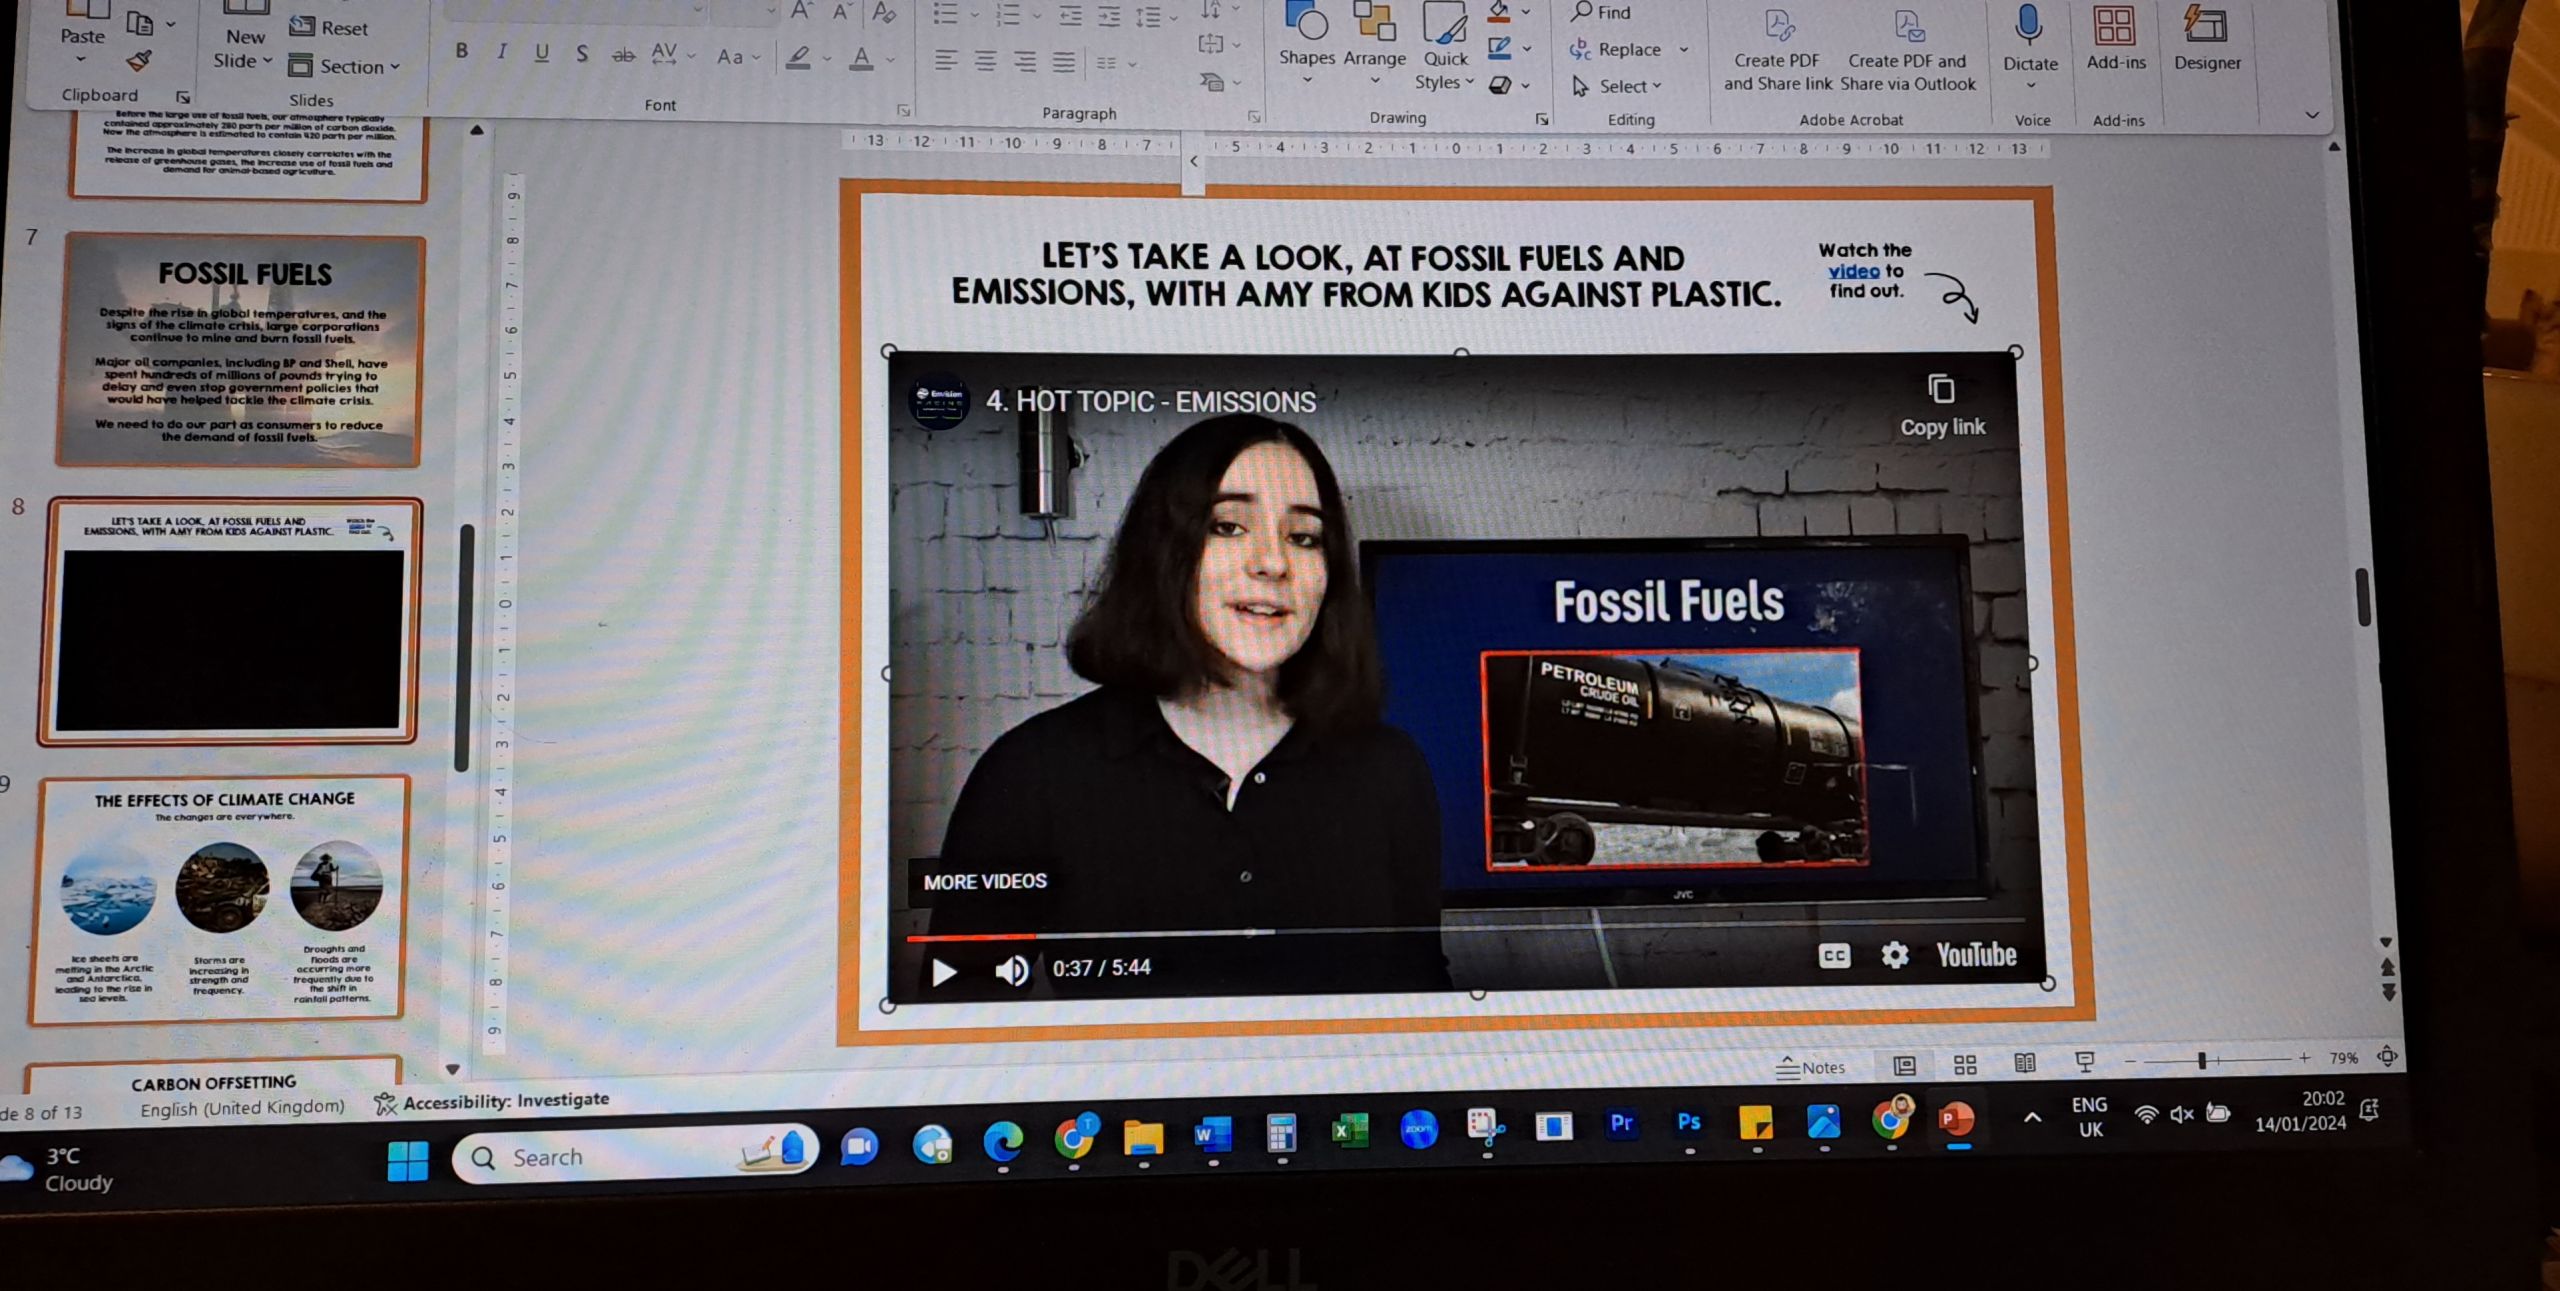2560x1291 pixels.
Task: Play the embedded YouTube video
Action: pyautogui.click(x=943, y=971)
